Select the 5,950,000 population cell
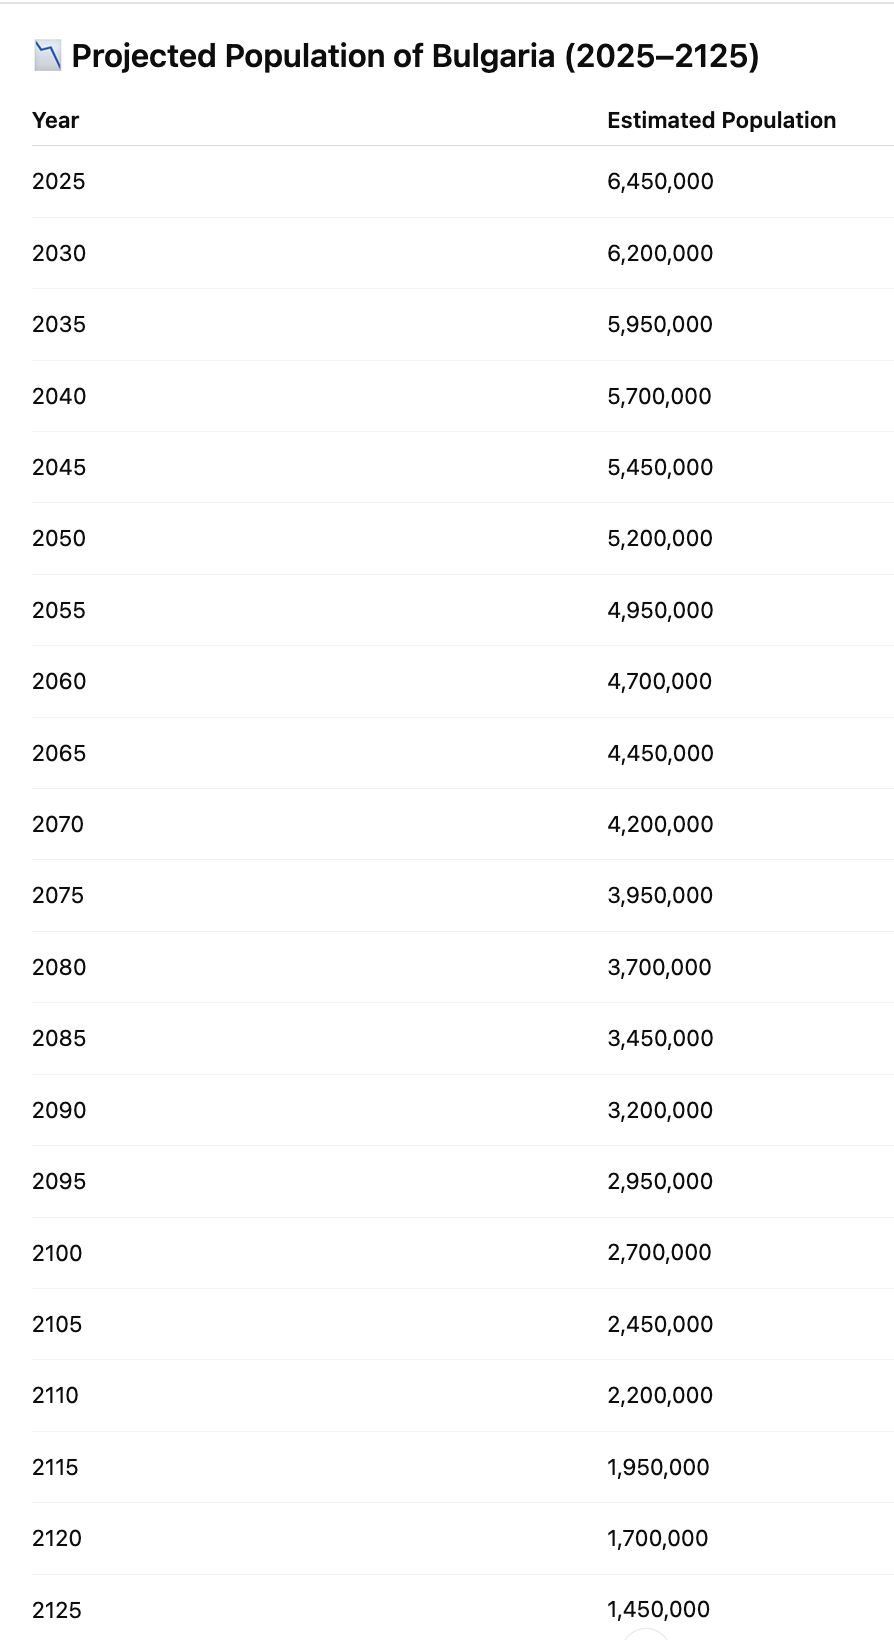894x1640 pixels. point(660,325)
